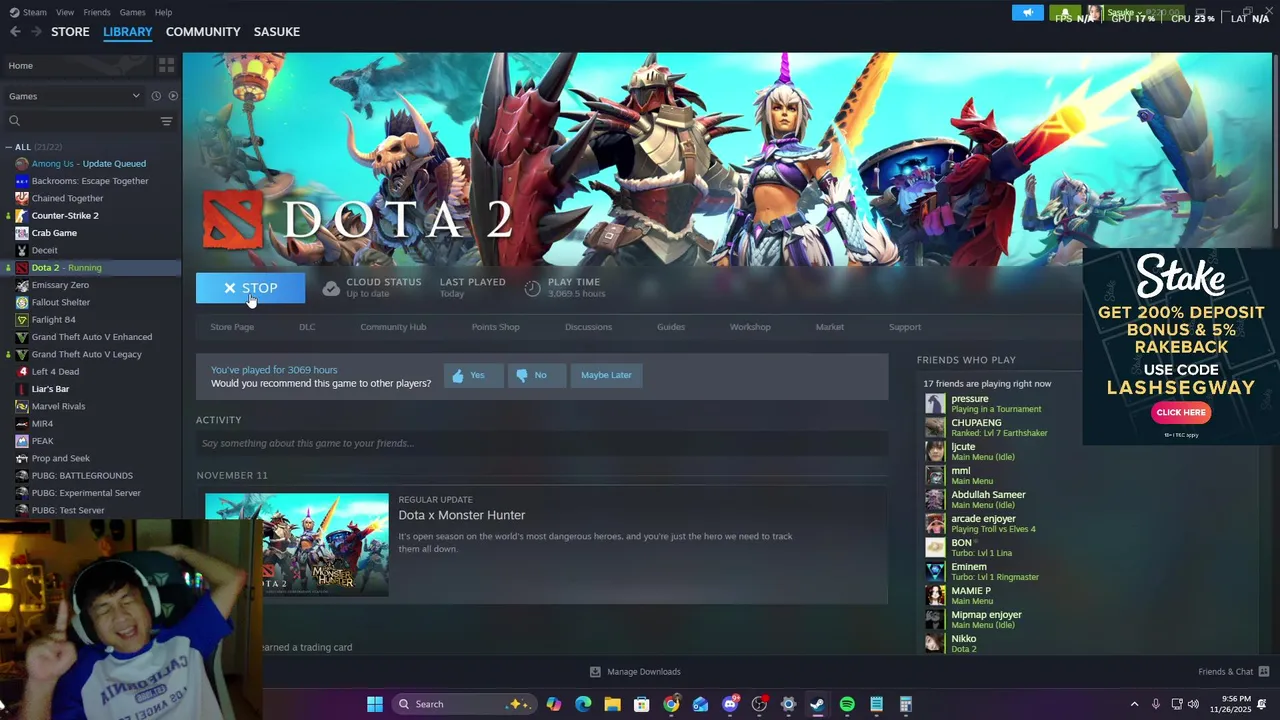Stop the running Dota 2 game
Viewport: 1280px width, 720px height.
pos(250,288)
